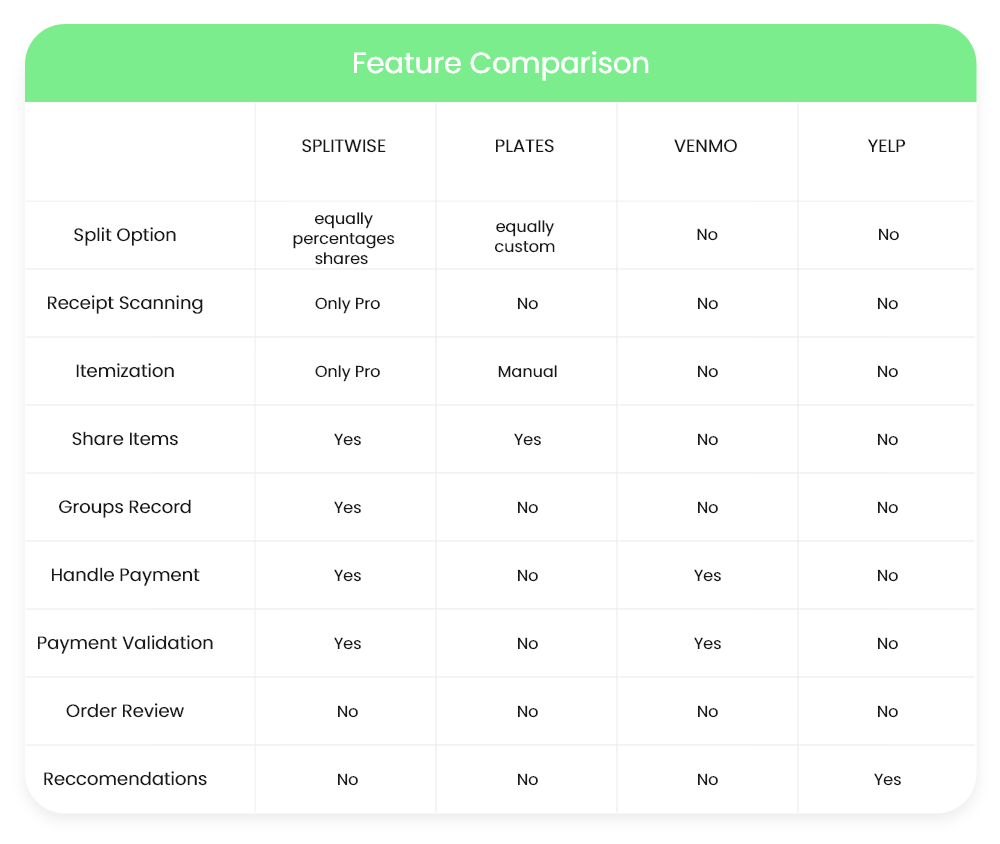
Task: Click the Itemization row label
Action: (125, 371)
